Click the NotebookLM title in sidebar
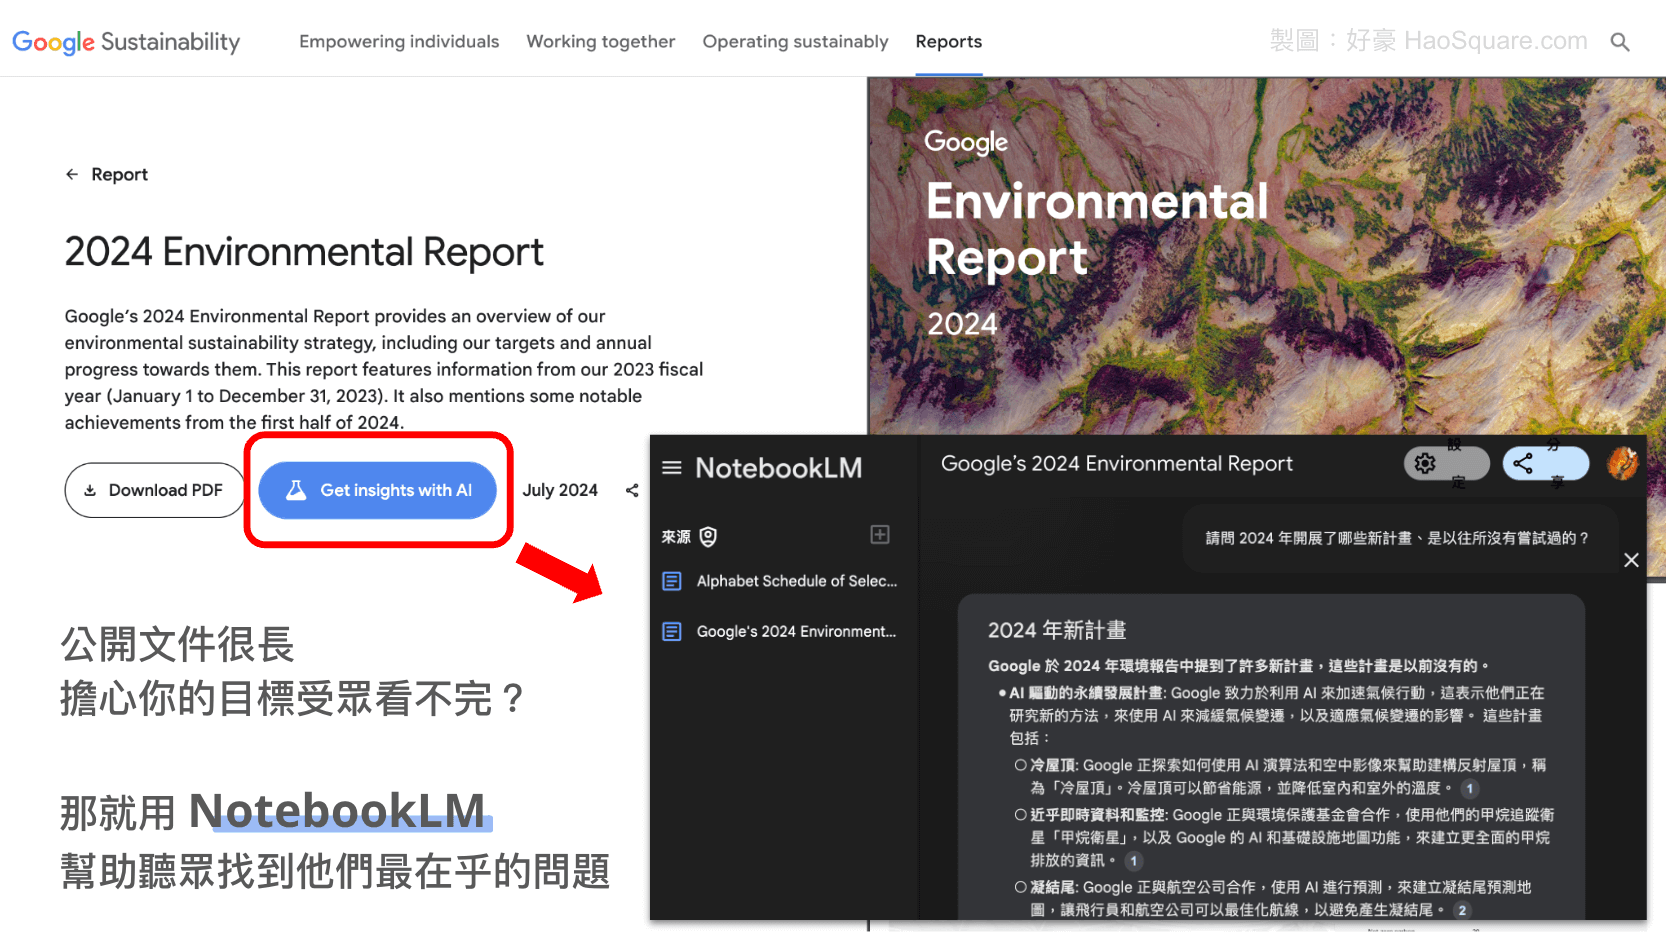The height and width of the screenshot is (938, 1666). [779, 467]
